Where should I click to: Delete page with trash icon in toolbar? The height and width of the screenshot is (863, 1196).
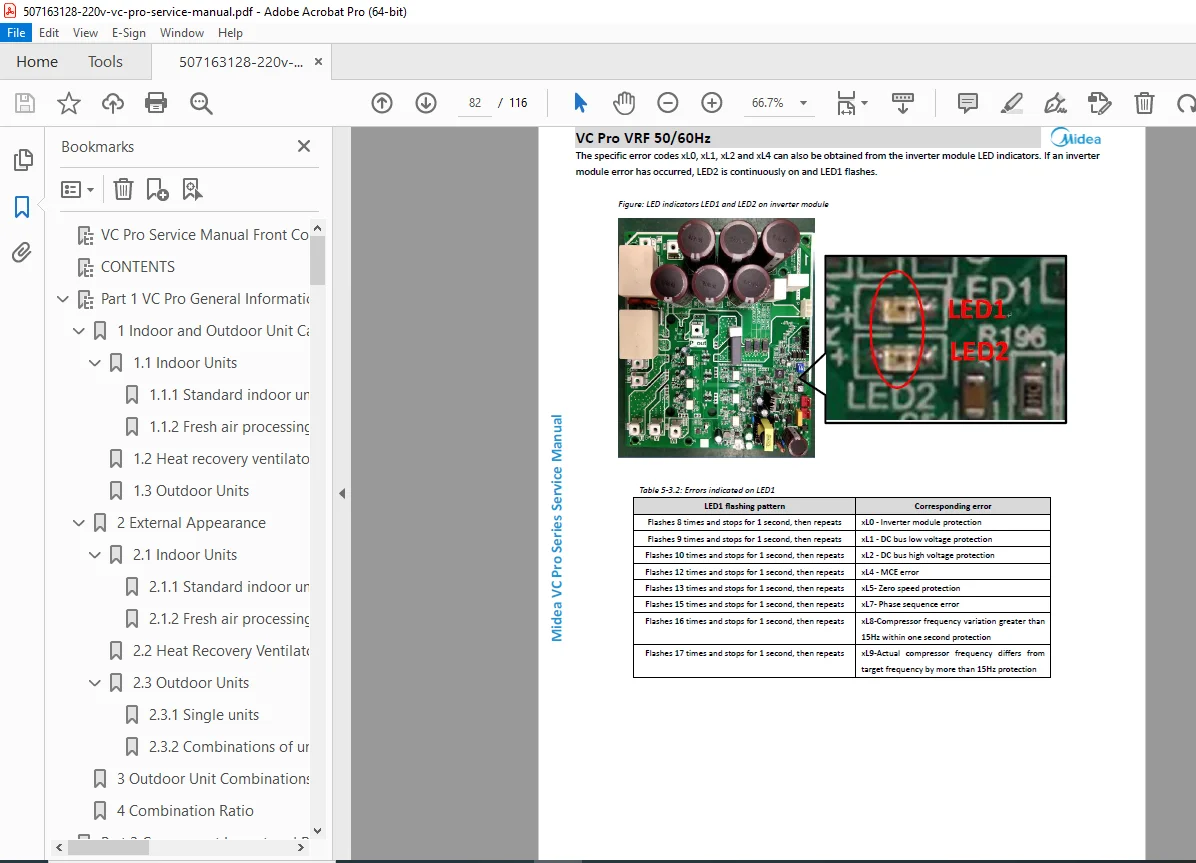click(1144, 103)
